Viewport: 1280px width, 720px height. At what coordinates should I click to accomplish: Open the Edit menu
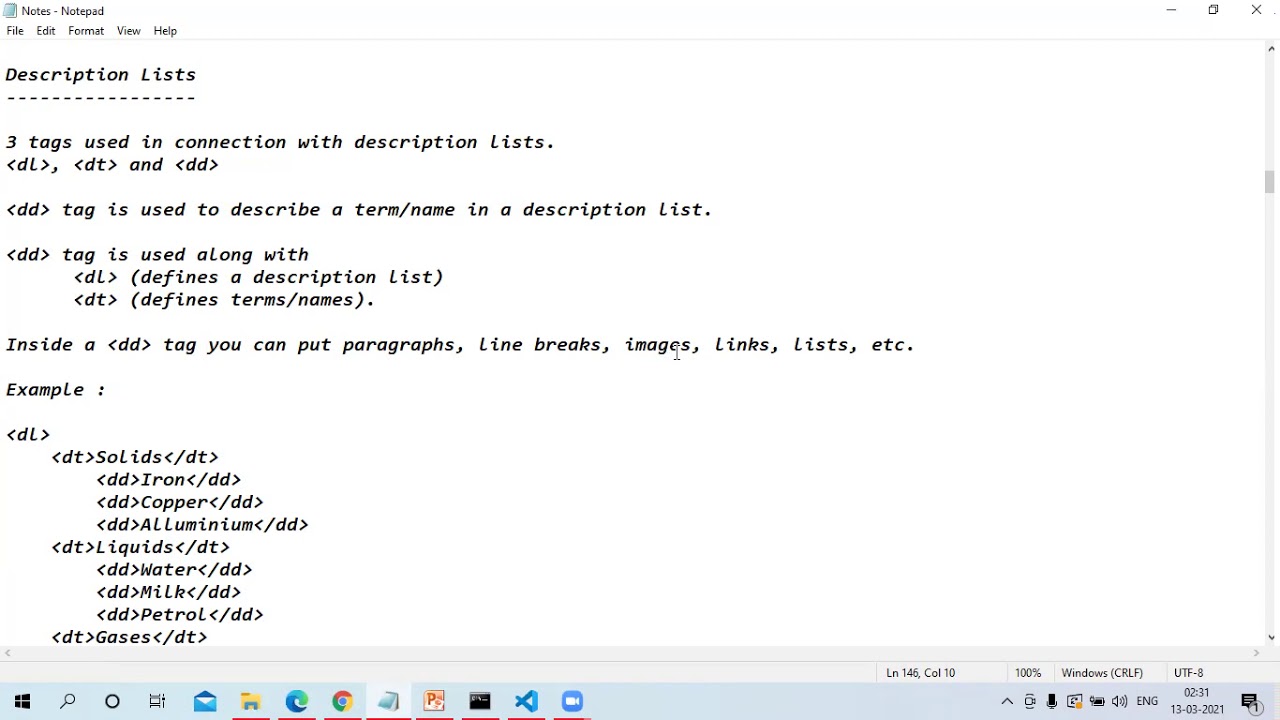coord(46,31)
